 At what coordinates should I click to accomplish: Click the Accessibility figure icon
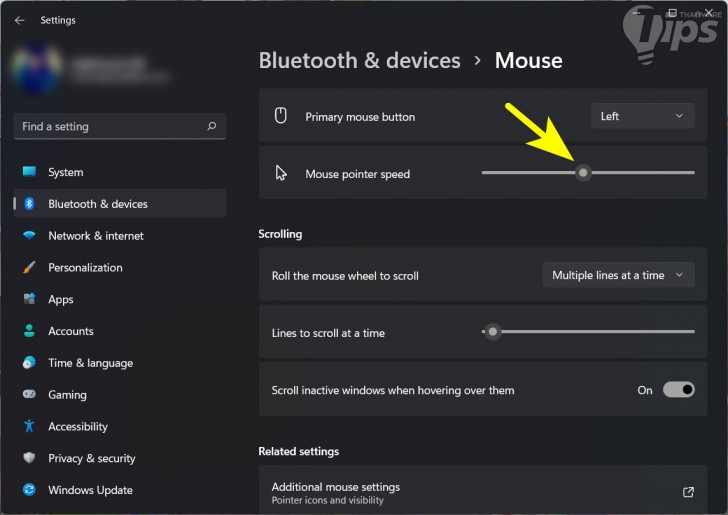29,426
